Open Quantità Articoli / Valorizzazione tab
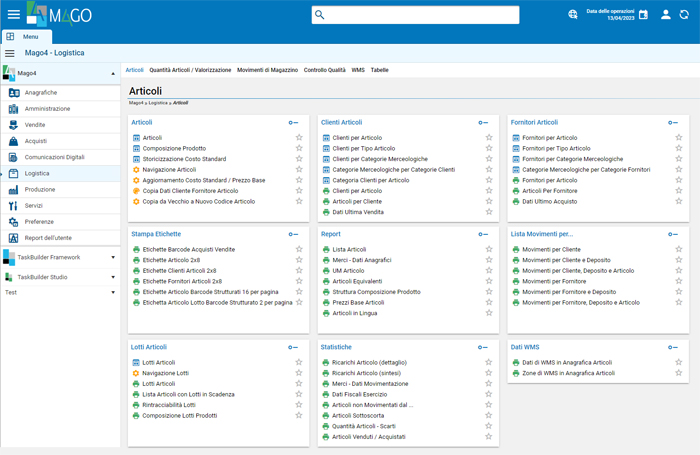Image resolution: width=700 pixels, height=455 pixels. click(190, 70)
